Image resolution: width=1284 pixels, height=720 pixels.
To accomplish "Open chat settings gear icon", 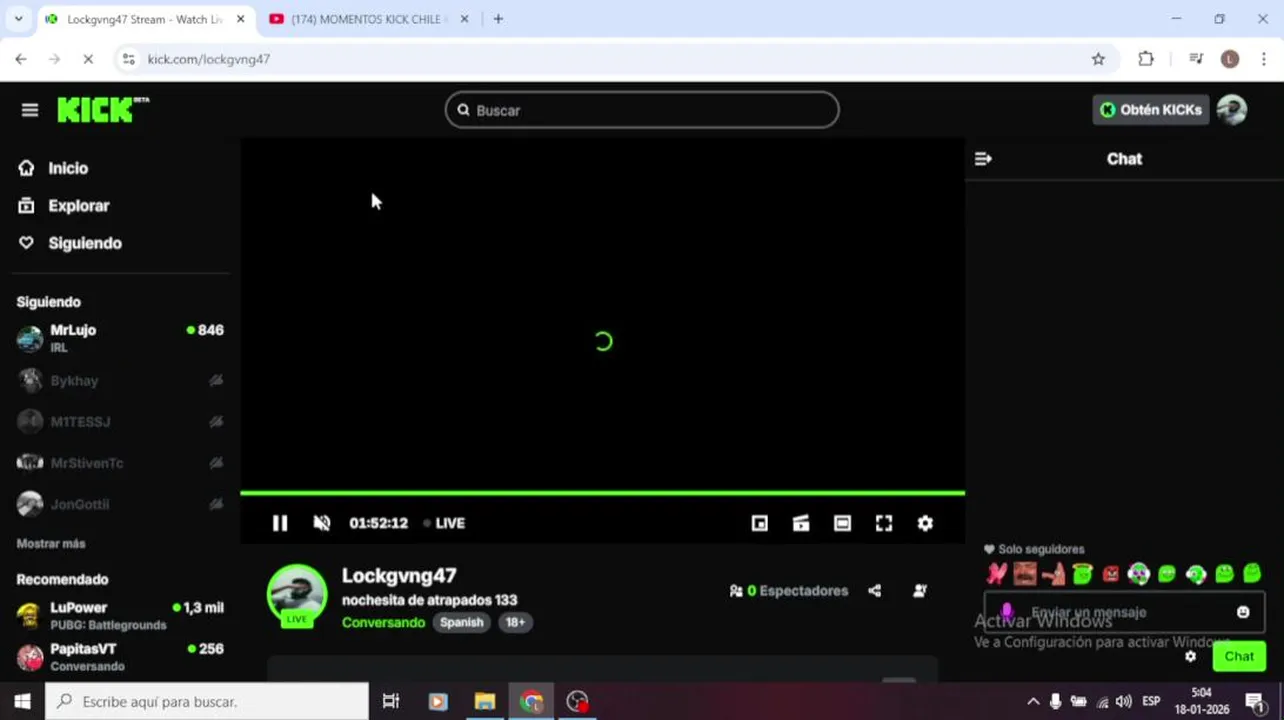I will point(1190,657).
